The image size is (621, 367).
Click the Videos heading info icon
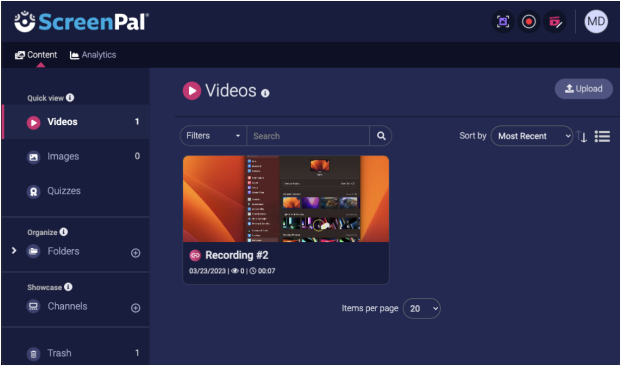tap(265, 93)
